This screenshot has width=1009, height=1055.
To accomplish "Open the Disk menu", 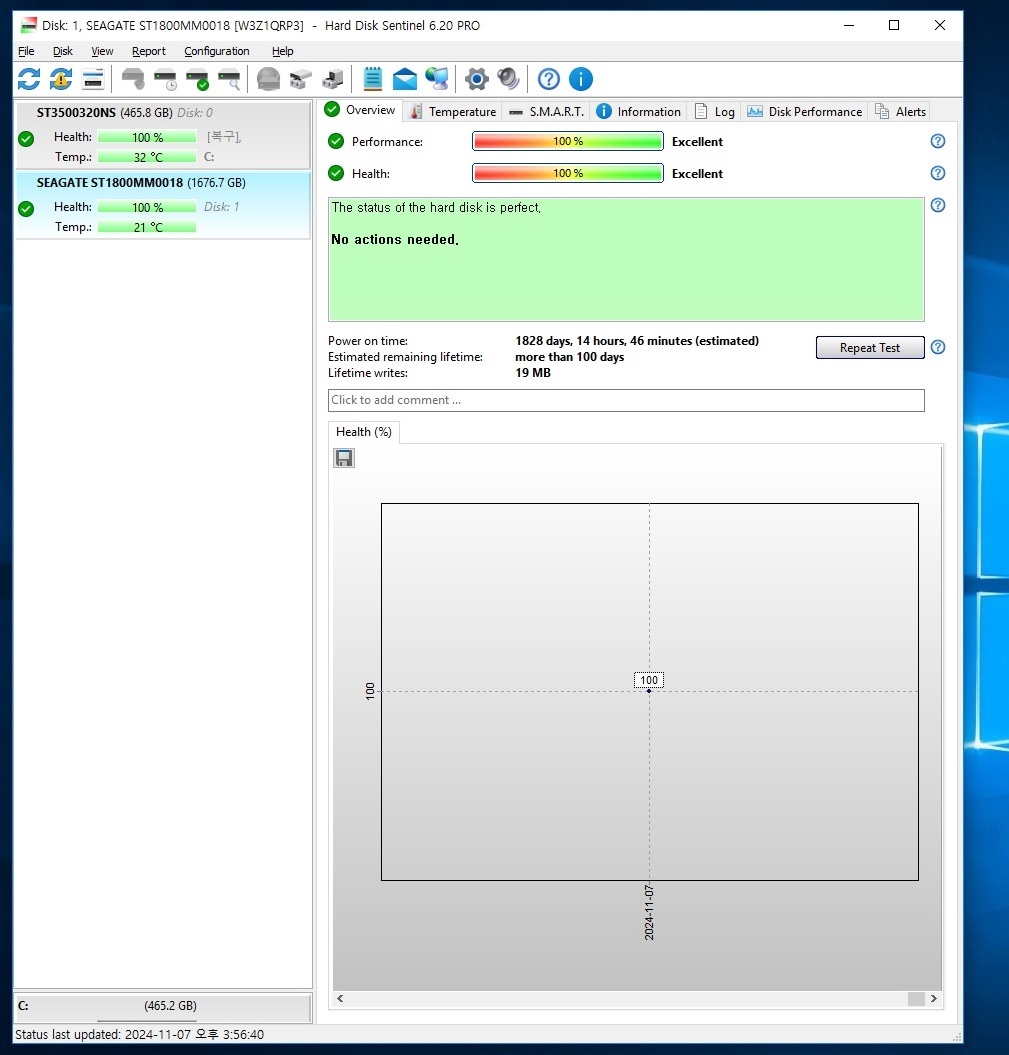I will coord(63,51).
